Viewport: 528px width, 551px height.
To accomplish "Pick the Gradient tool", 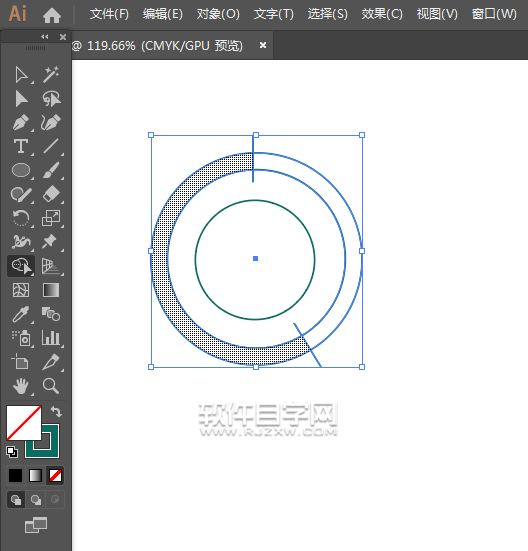I will point(51,290).
